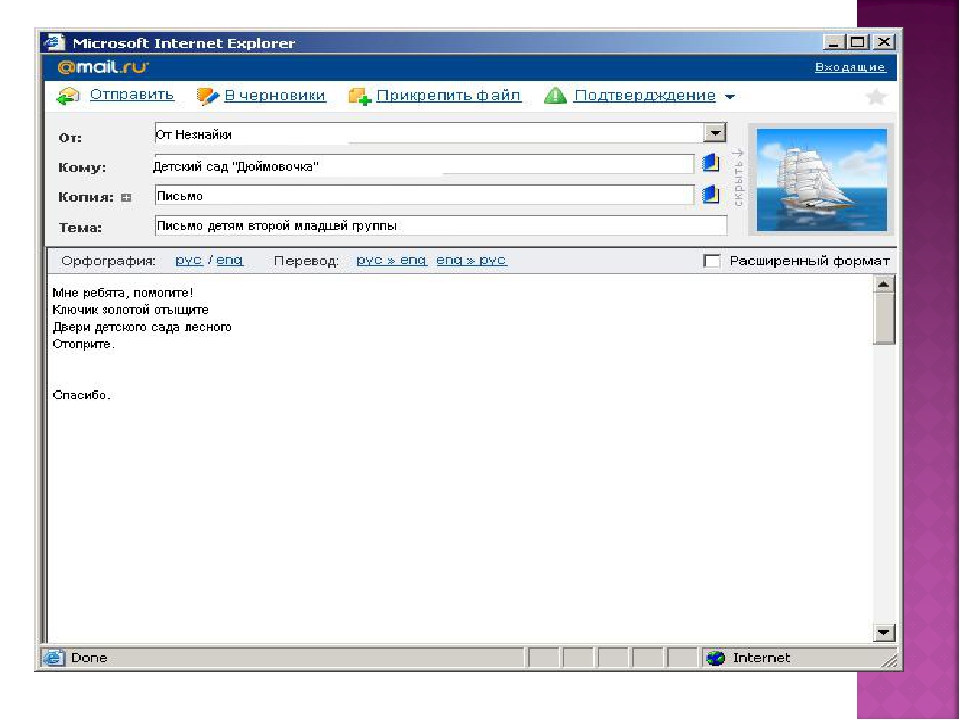
Task: Expand the Подтверждение dropdown arrow
Action: click(x=730, y=97)
